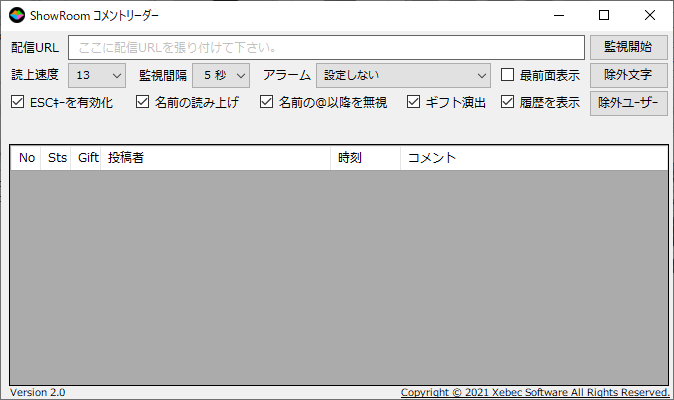Click the No column header
The height and width of the screenshot is (400, 674).
pyautogui.click(x=26, y=158)
